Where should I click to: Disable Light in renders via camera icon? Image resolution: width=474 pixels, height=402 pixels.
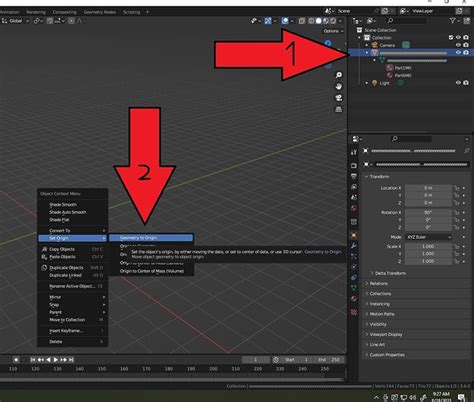pos(466,83)
